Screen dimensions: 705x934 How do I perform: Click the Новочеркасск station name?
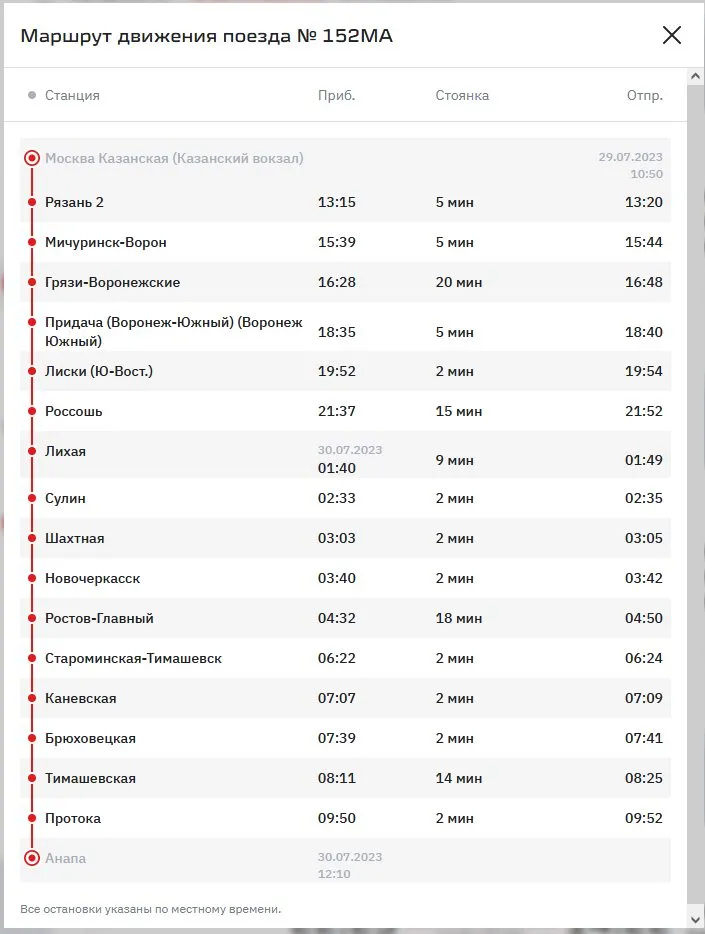92,578
